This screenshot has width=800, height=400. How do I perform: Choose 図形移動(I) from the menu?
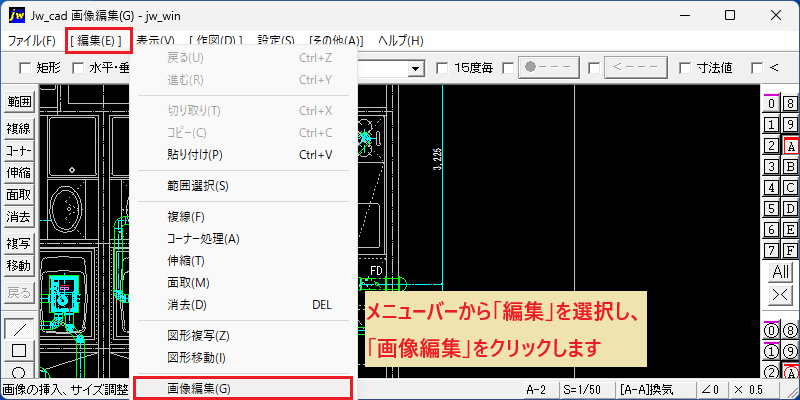click(x=243, y=358)
